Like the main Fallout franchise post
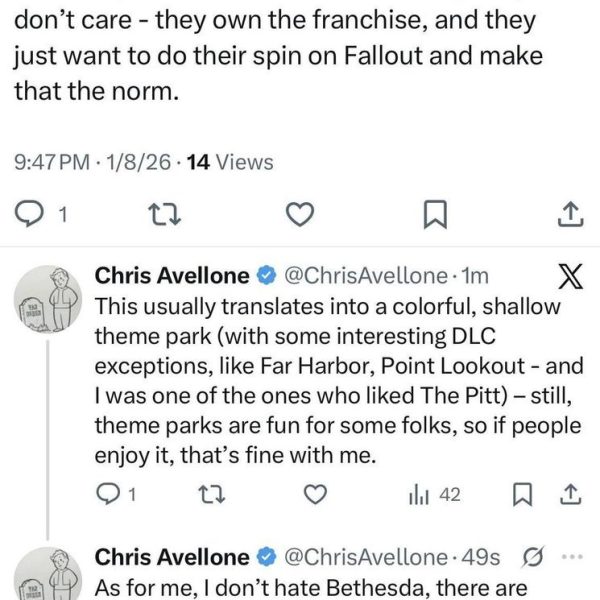The width and height of the screenshot is (600, 600). pos(301,213)
